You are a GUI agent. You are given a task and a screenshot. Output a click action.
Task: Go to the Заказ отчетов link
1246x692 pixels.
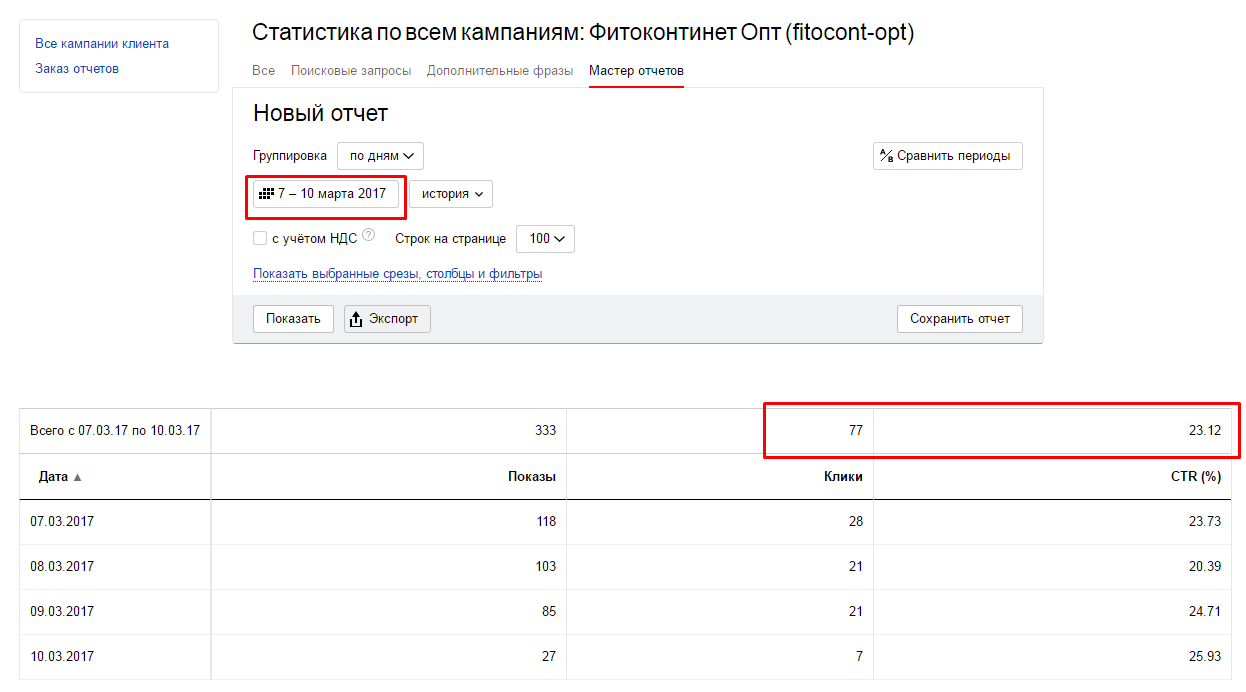click(77, 69)
